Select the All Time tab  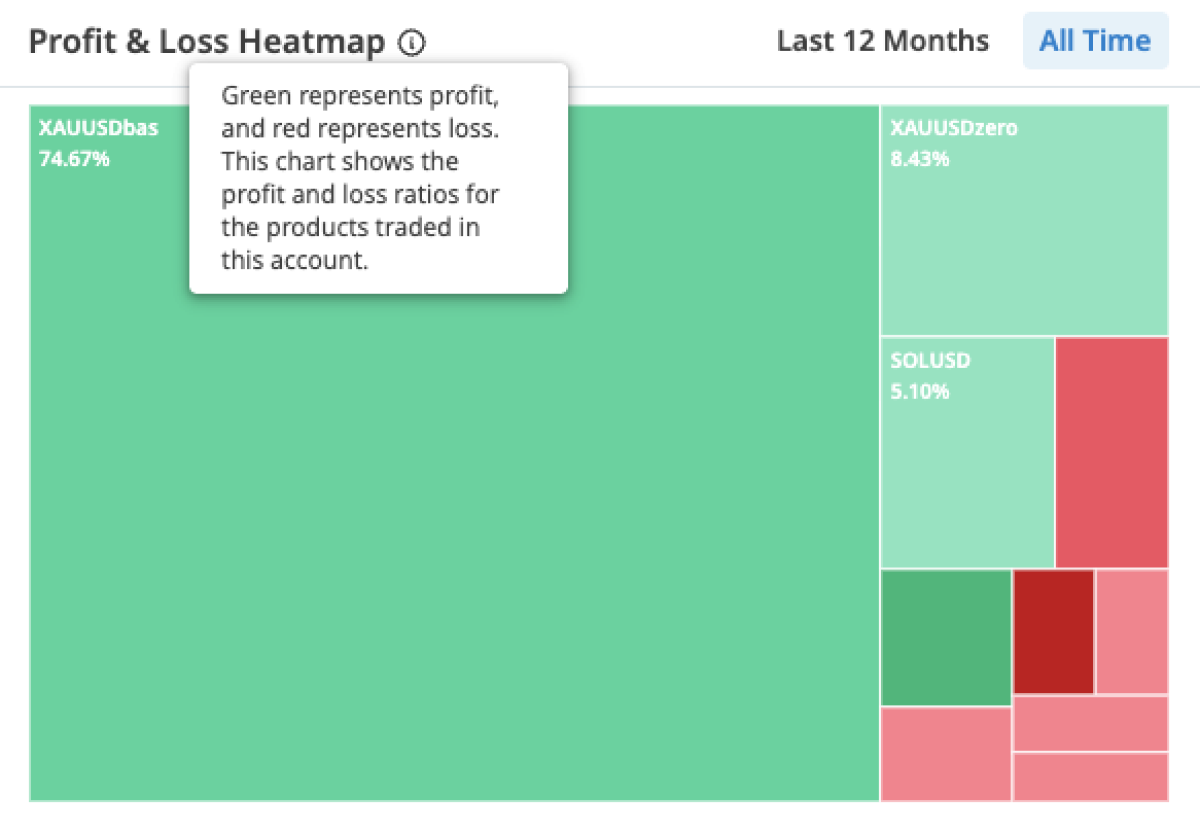tap(1095, 40)
